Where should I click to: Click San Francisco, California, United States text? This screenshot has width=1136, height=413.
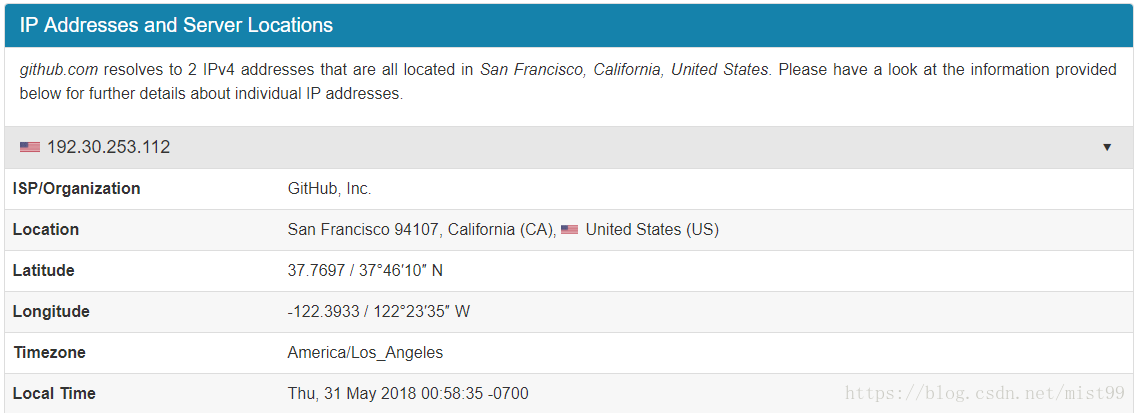tap(624, 70)
